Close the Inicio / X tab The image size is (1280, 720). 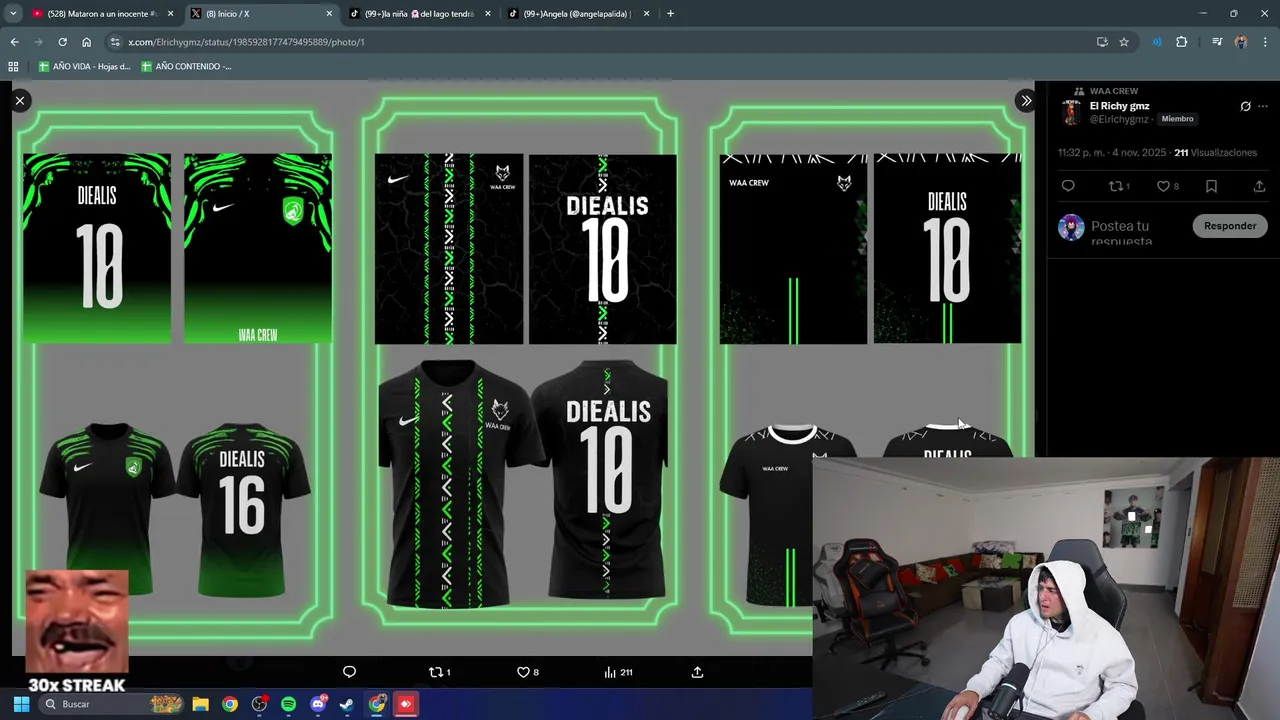pyautogui.click(x=329, y=14)
